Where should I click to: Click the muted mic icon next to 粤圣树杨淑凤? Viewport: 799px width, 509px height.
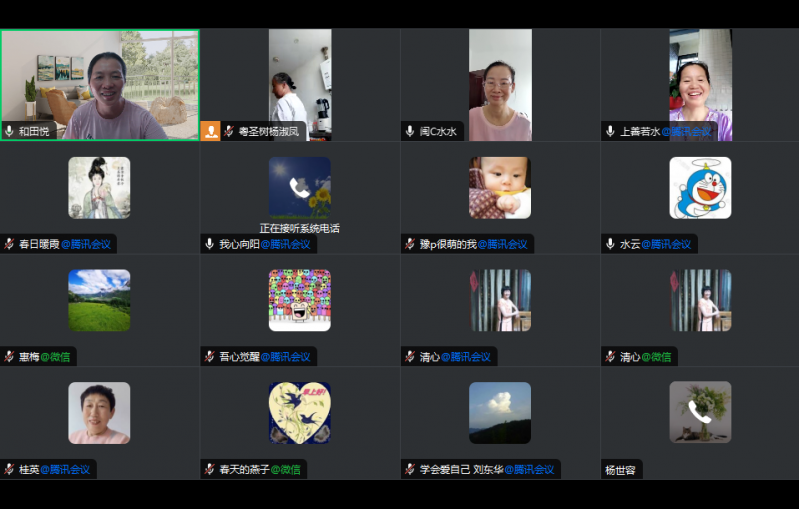229,131
